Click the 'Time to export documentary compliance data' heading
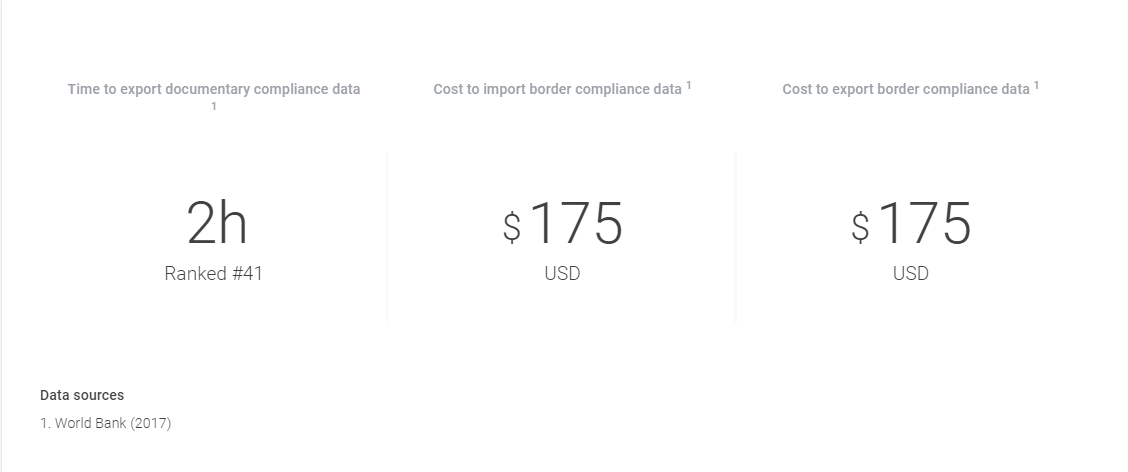Image resolution: width=1128 pixels, height=472 pixels. 213,89
